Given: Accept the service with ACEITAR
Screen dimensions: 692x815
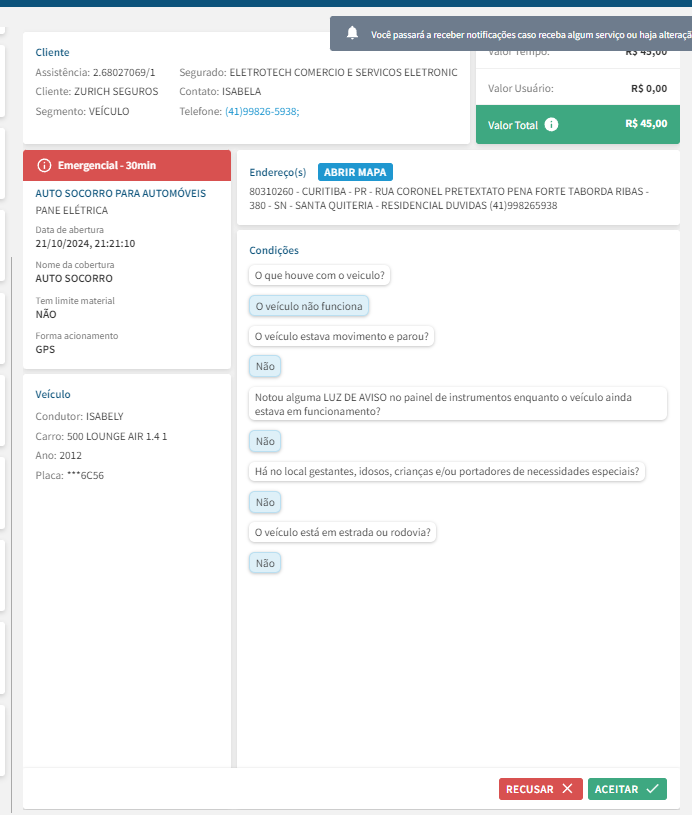Looking at the screenshot, I should (627, 789).
